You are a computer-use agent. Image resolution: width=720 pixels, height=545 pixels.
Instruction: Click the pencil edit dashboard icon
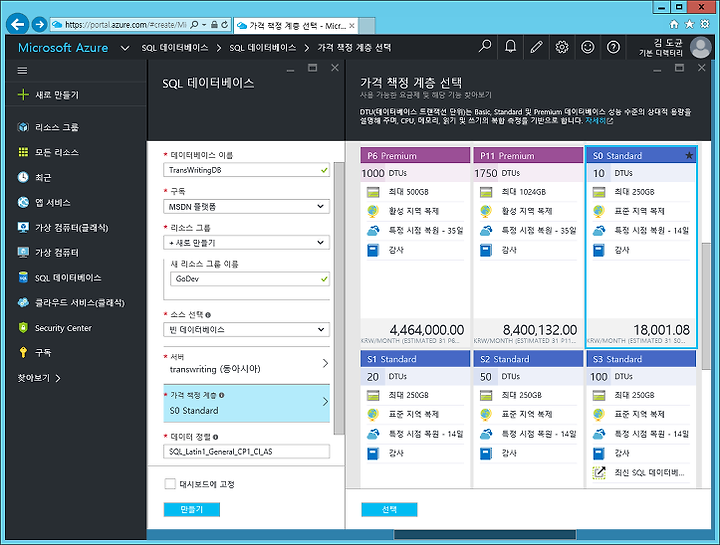tap(536, 47)
